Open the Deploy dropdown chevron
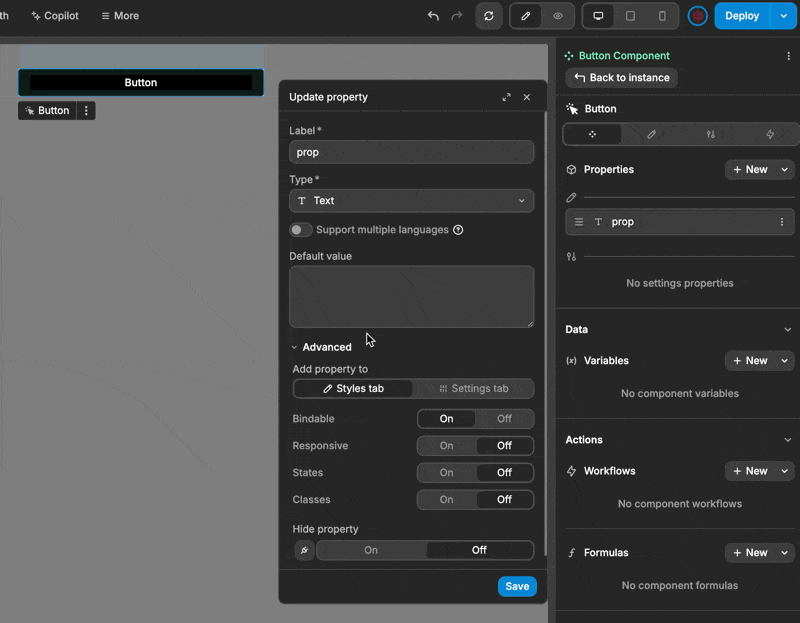Image resolution: width=800 pixels, height=623 pixels. (x=781, y=16)
